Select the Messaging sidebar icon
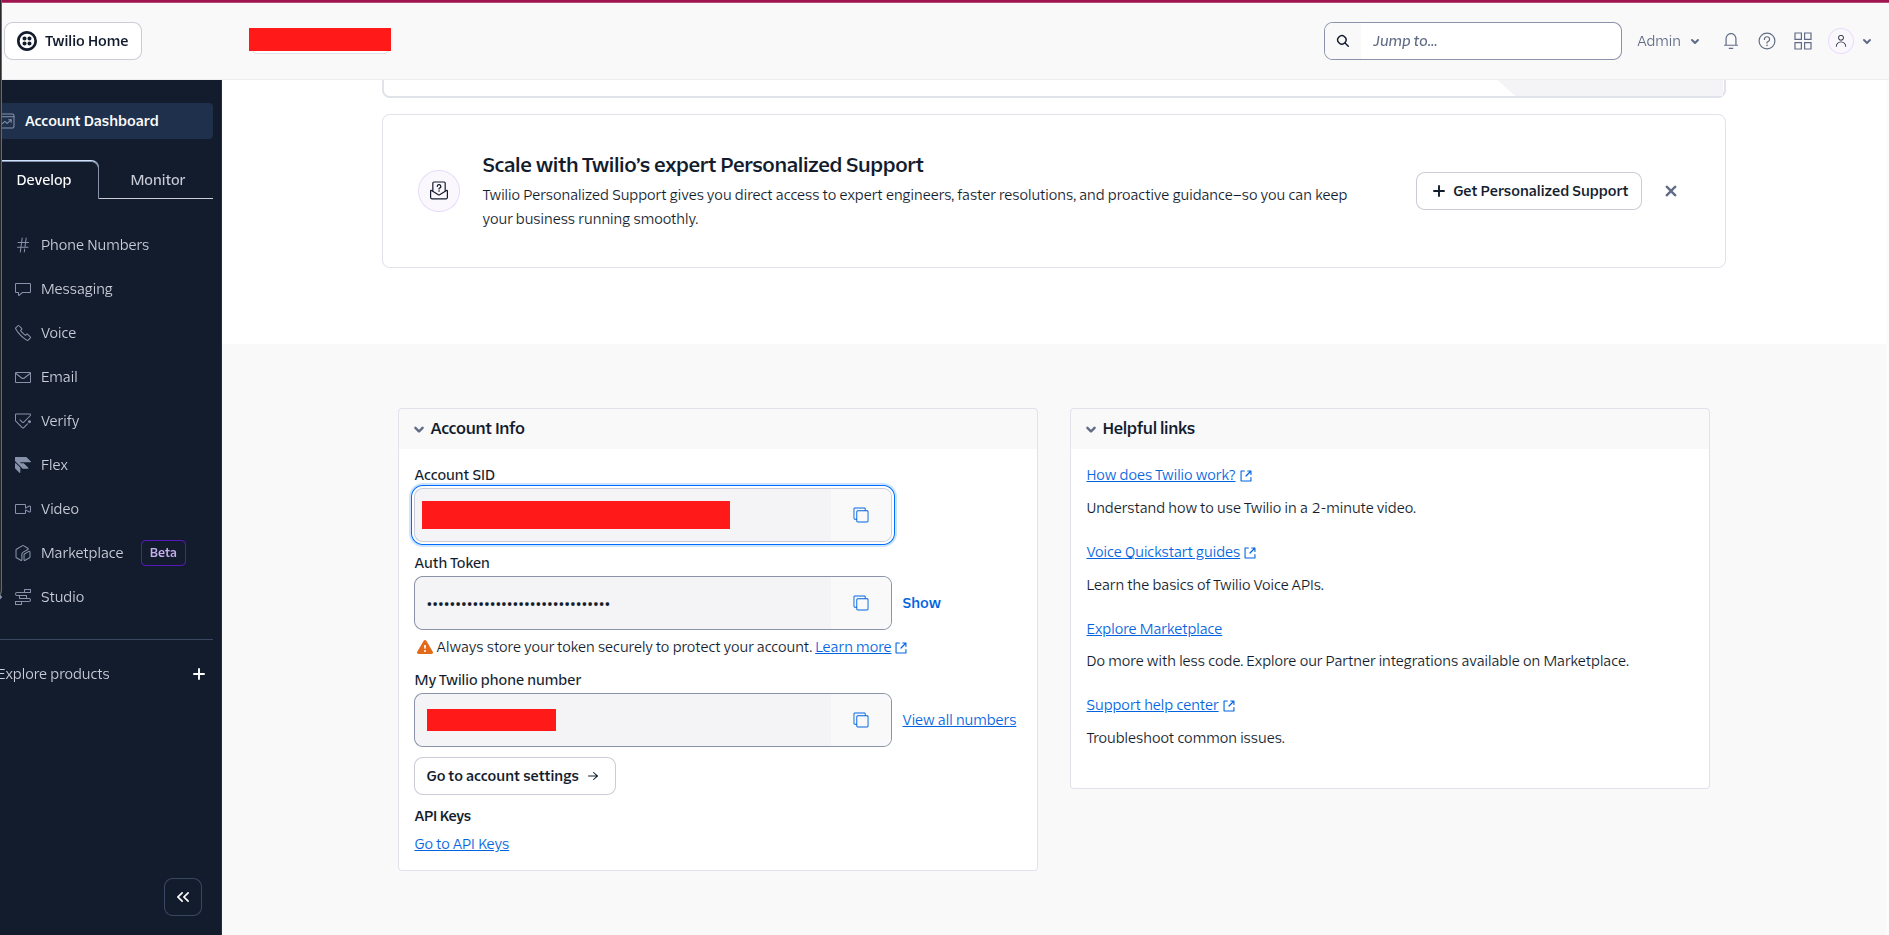This screenshot has width=1889, height=935. (23, 288)
